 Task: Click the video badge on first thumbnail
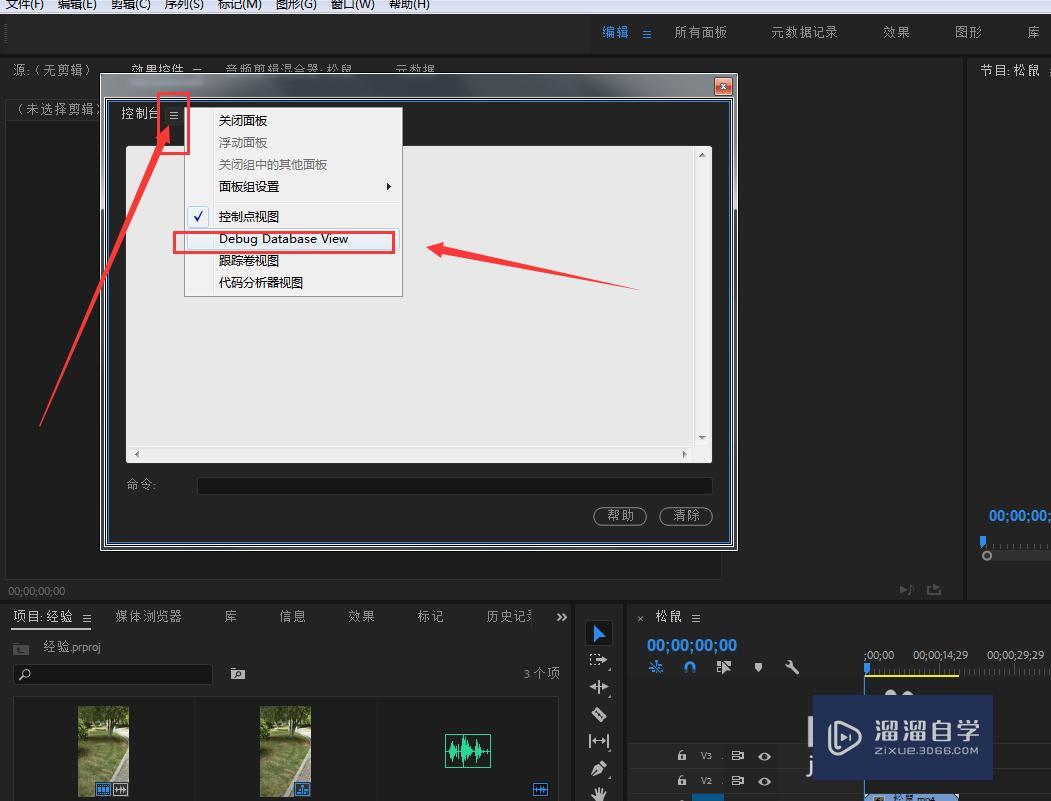pos(103,789)
